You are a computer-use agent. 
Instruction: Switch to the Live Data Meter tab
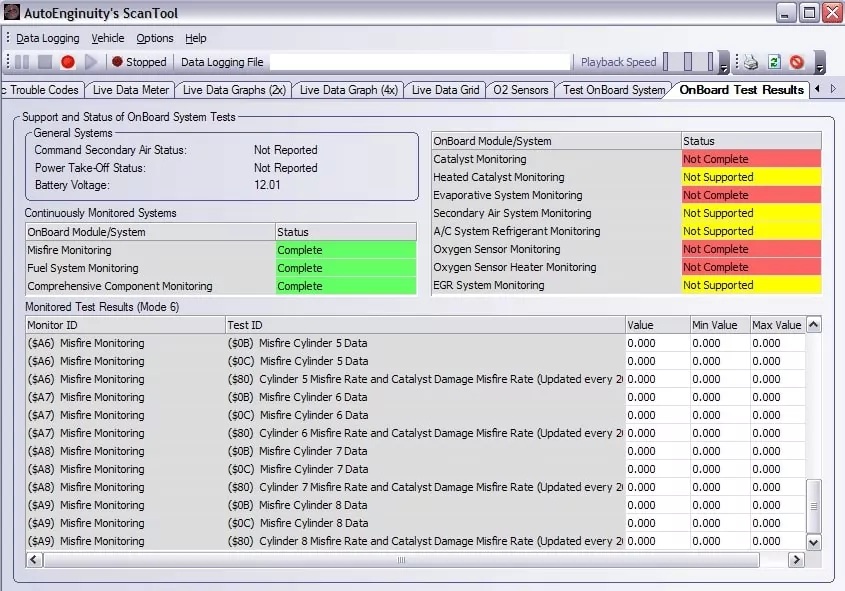pyautogui.click(x=131, y=90)
